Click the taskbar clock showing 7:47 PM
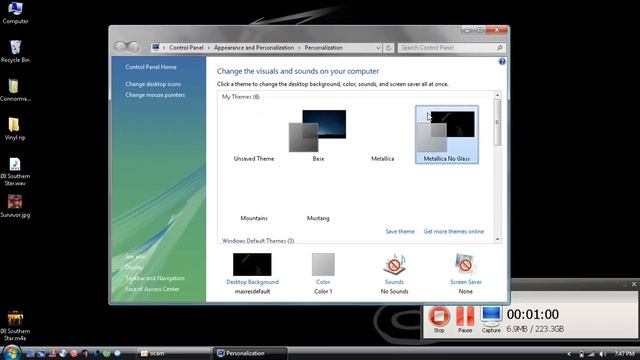Viewport: 640px width, 360px height. click(x=624, y=354)
